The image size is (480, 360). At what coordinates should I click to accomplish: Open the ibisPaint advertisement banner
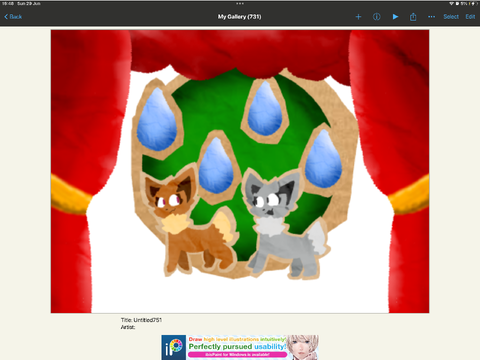click(x=240, y=347)
